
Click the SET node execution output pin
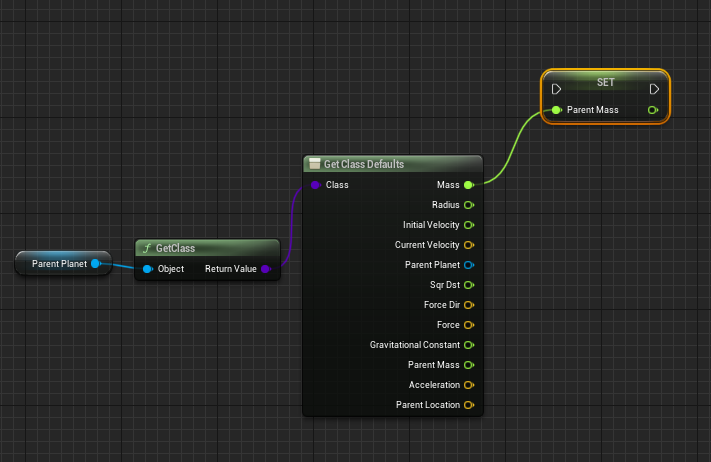pyautogui.click(x=653, y=89)
